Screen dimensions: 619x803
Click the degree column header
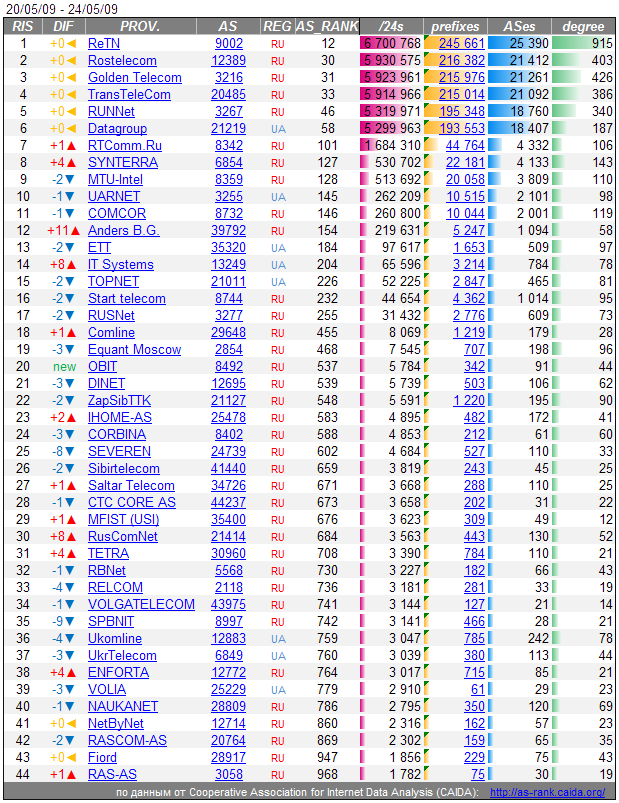(583, 27)
